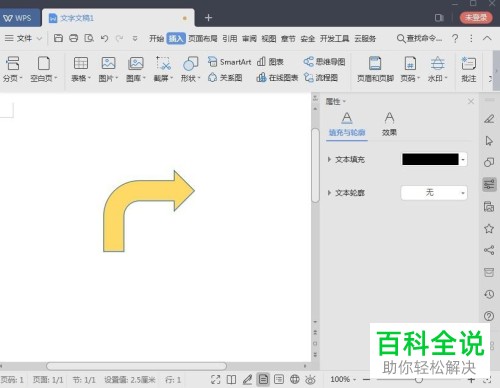The image size is (500, 388).
Task: Insert a relationship diagram (关系图)
Action: (x=225, y=78)
